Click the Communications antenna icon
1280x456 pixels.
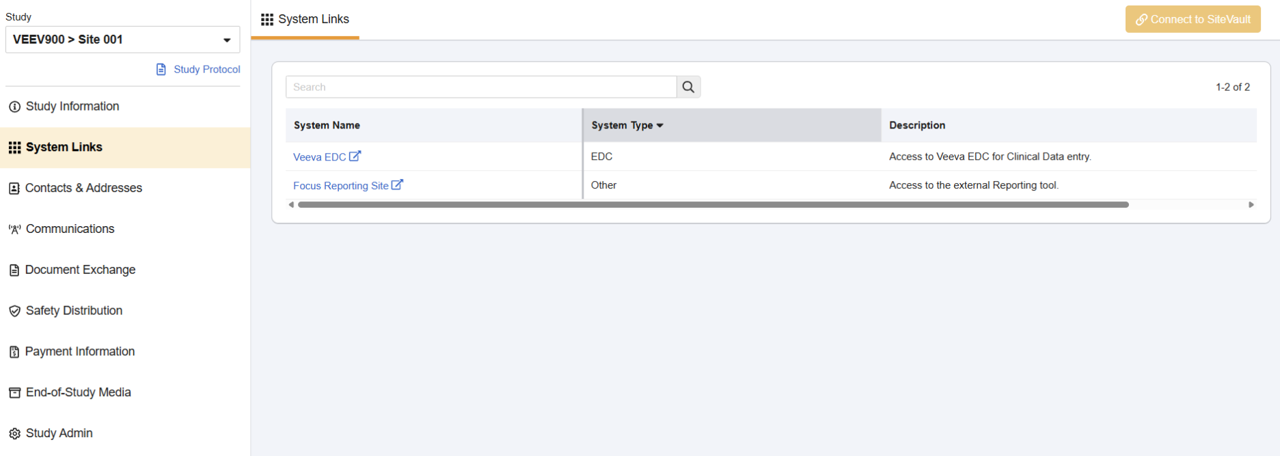tap(14, 229)
